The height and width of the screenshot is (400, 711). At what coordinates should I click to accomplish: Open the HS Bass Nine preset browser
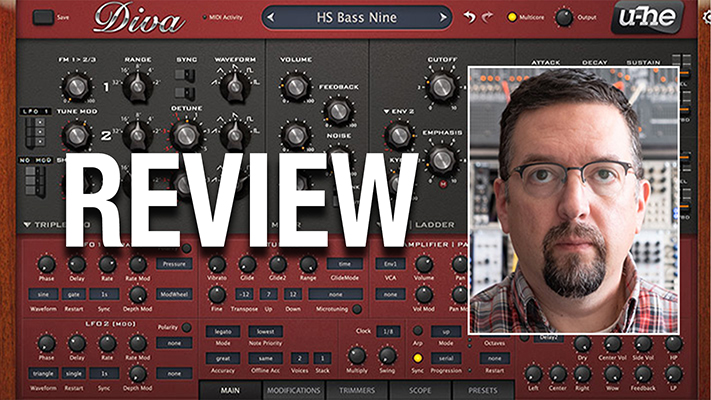point(357,17)
